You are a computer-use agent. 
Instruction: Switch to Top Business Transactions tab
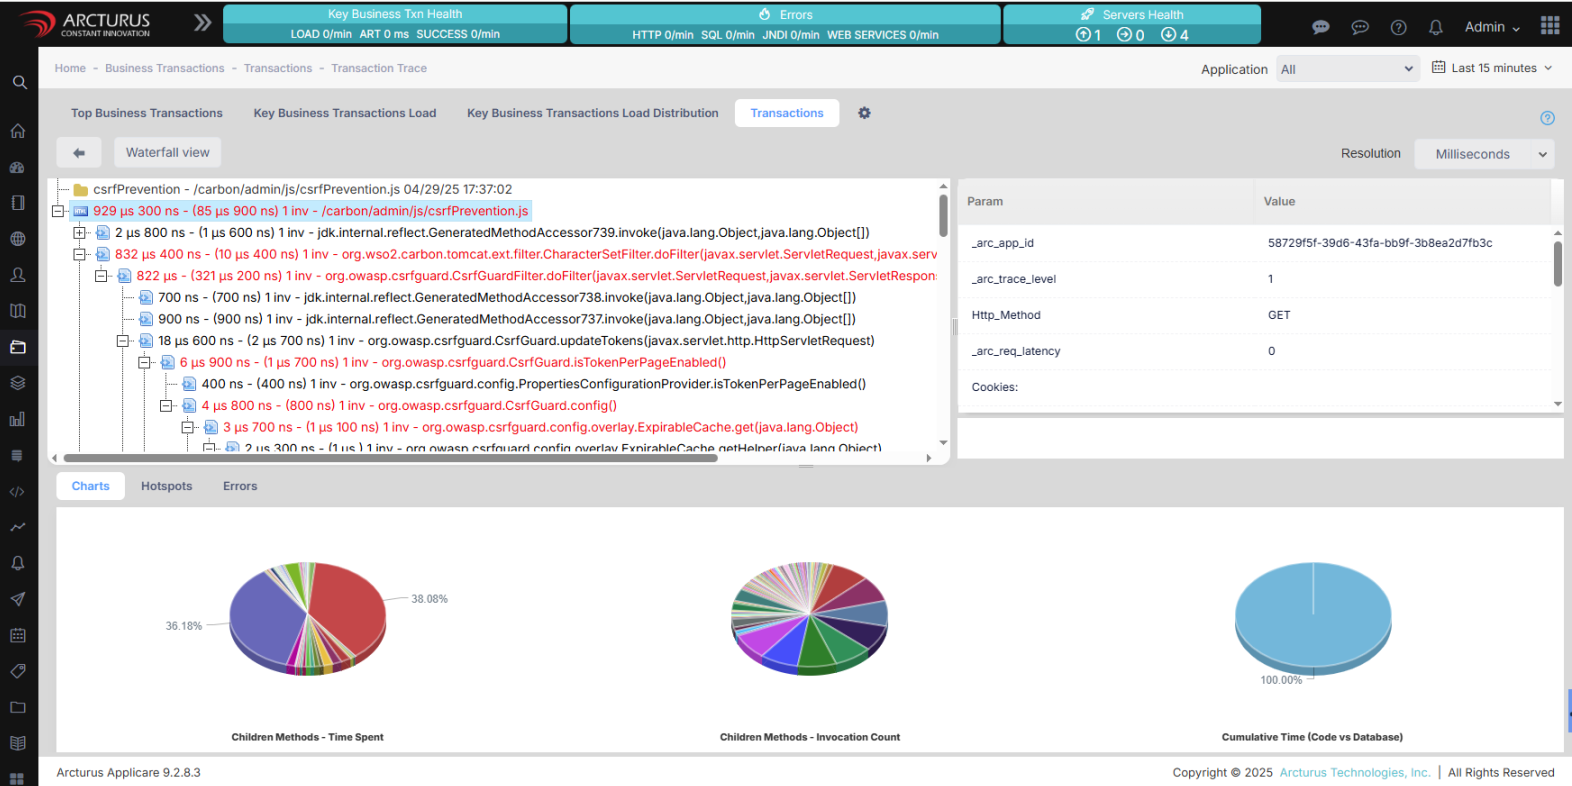click(x=147, y=113)
